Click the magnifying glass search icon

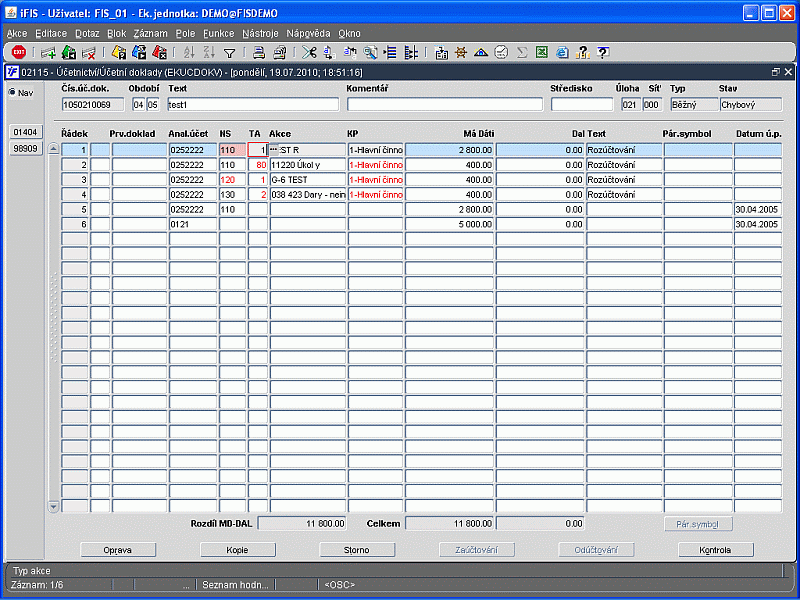click(370, 52)
